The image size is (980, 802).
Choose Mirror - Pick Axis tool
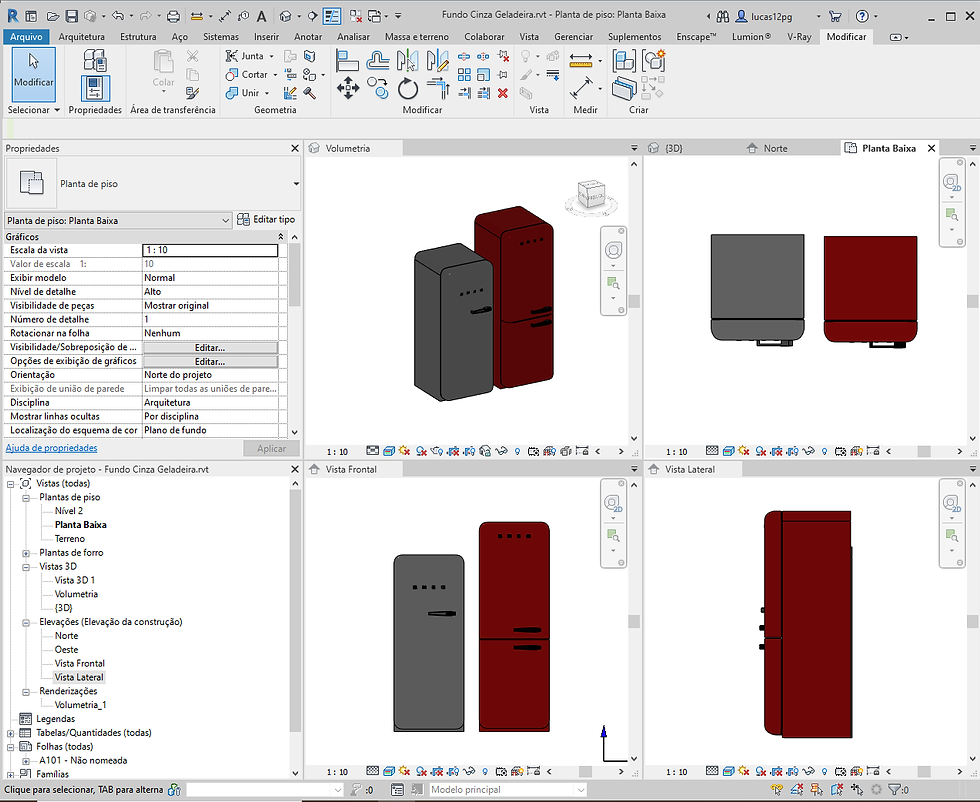pos(408,61)
